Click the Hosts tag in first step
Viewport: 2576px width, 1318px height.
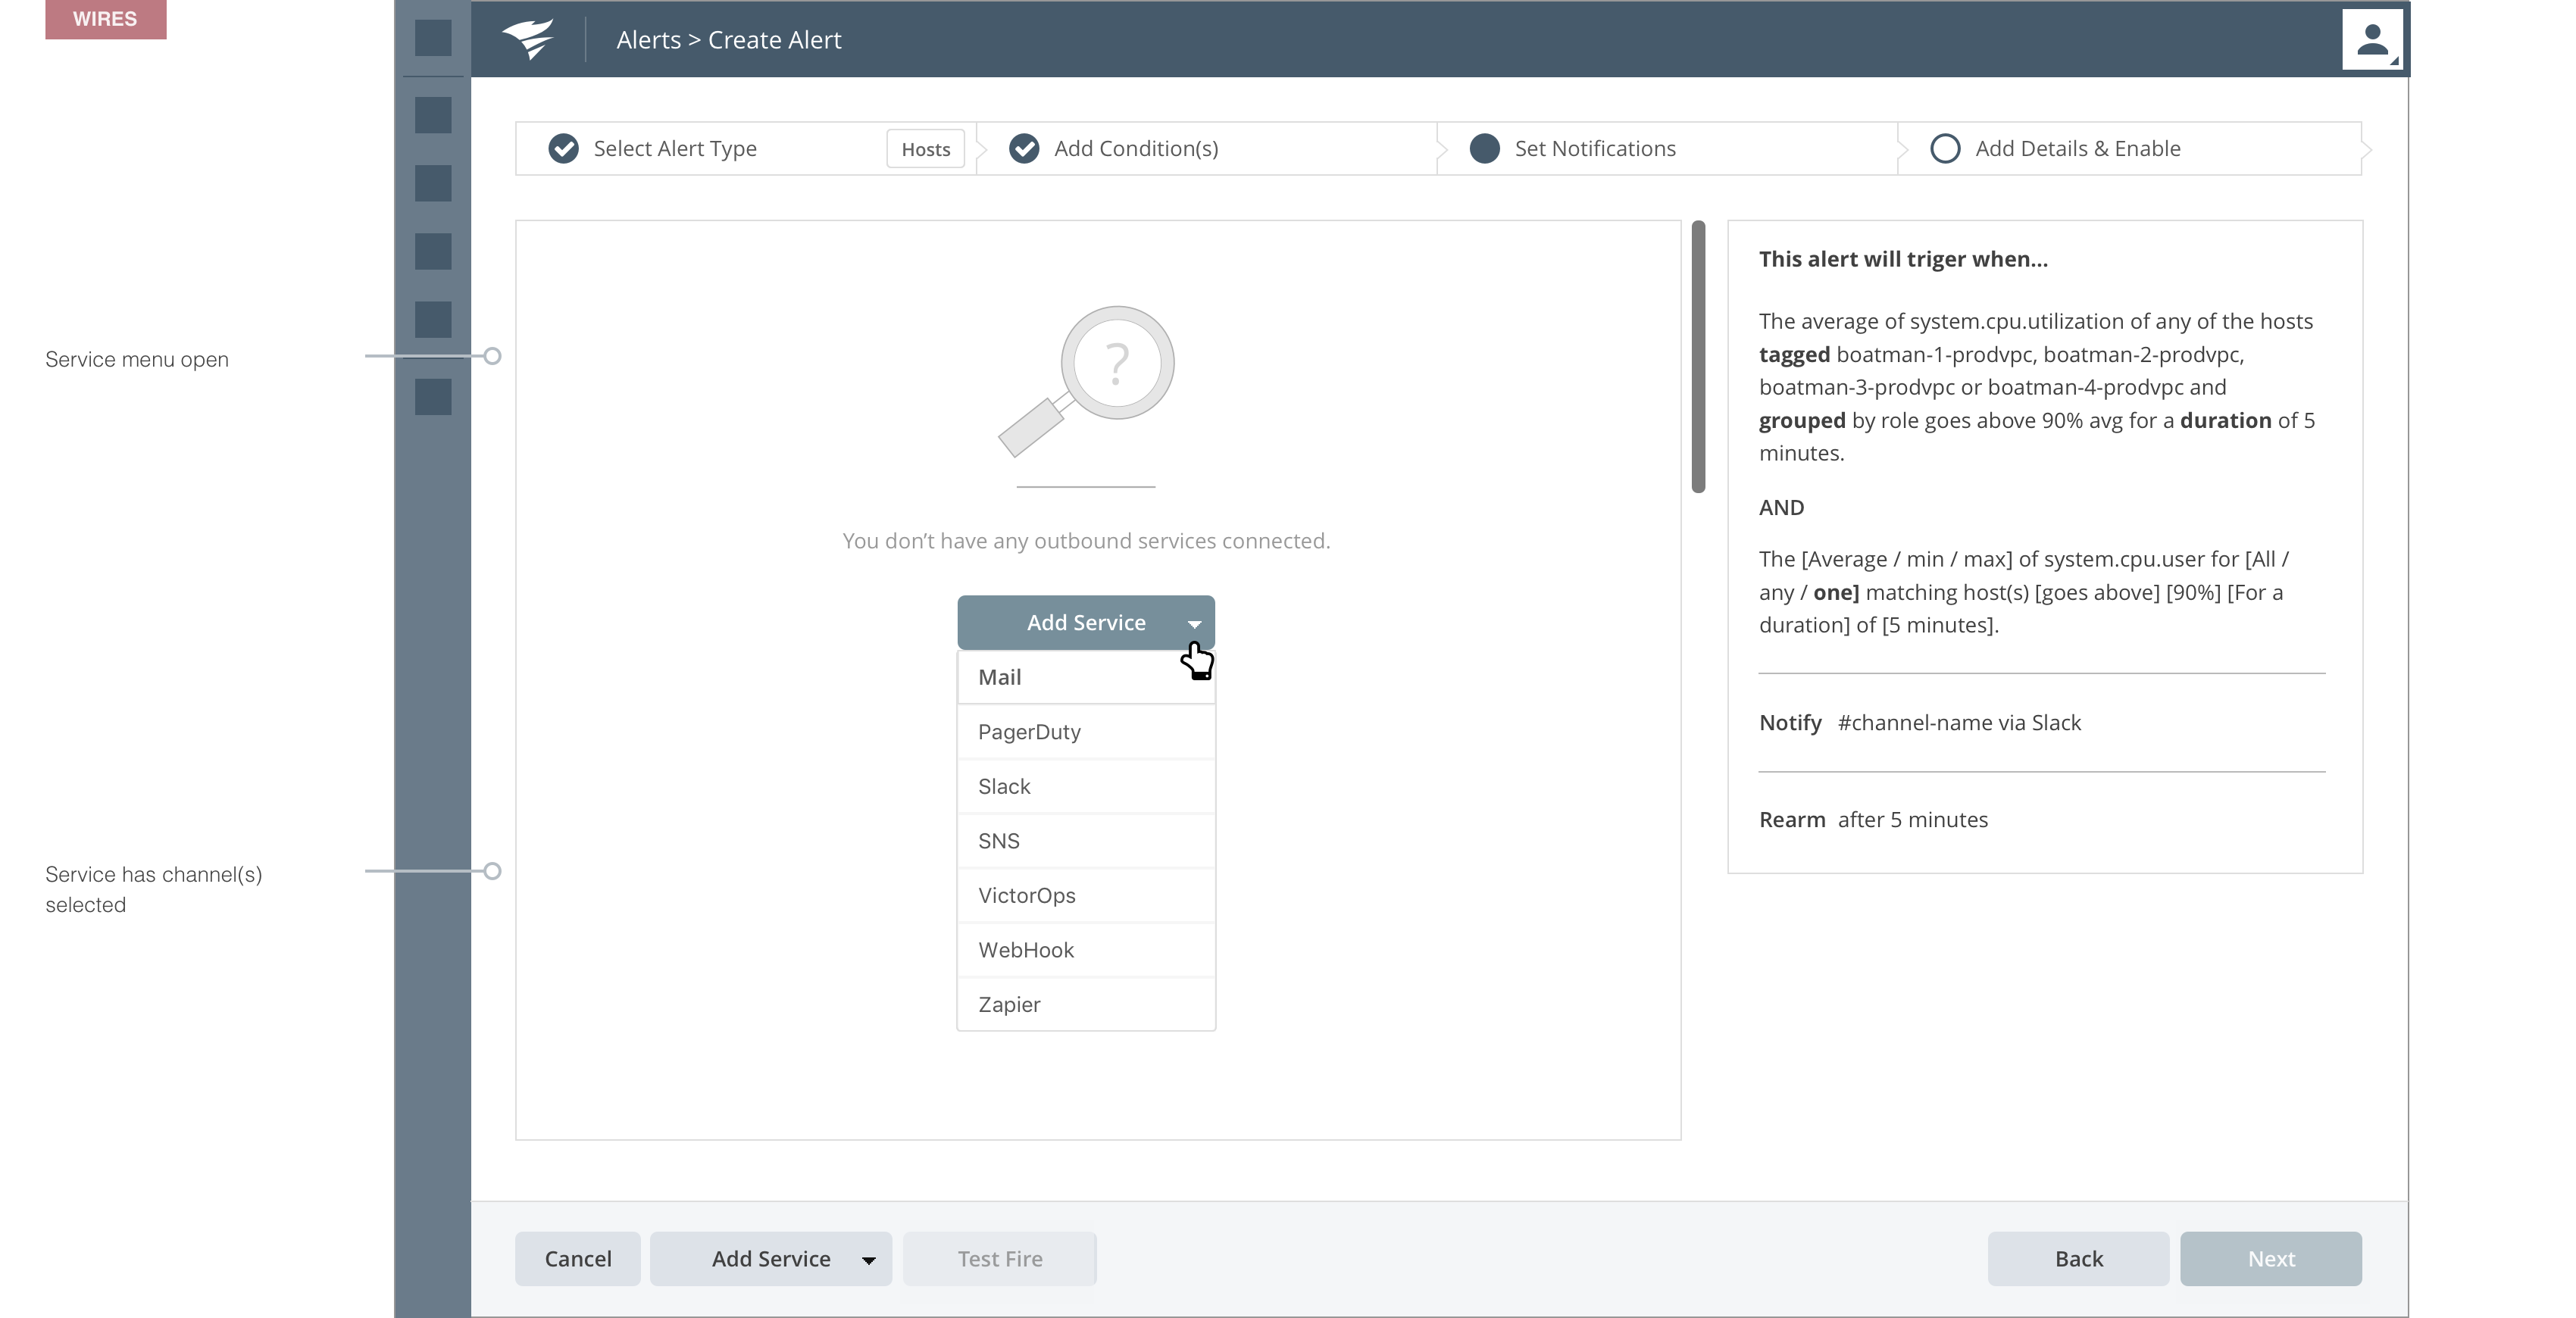[925, 149]
